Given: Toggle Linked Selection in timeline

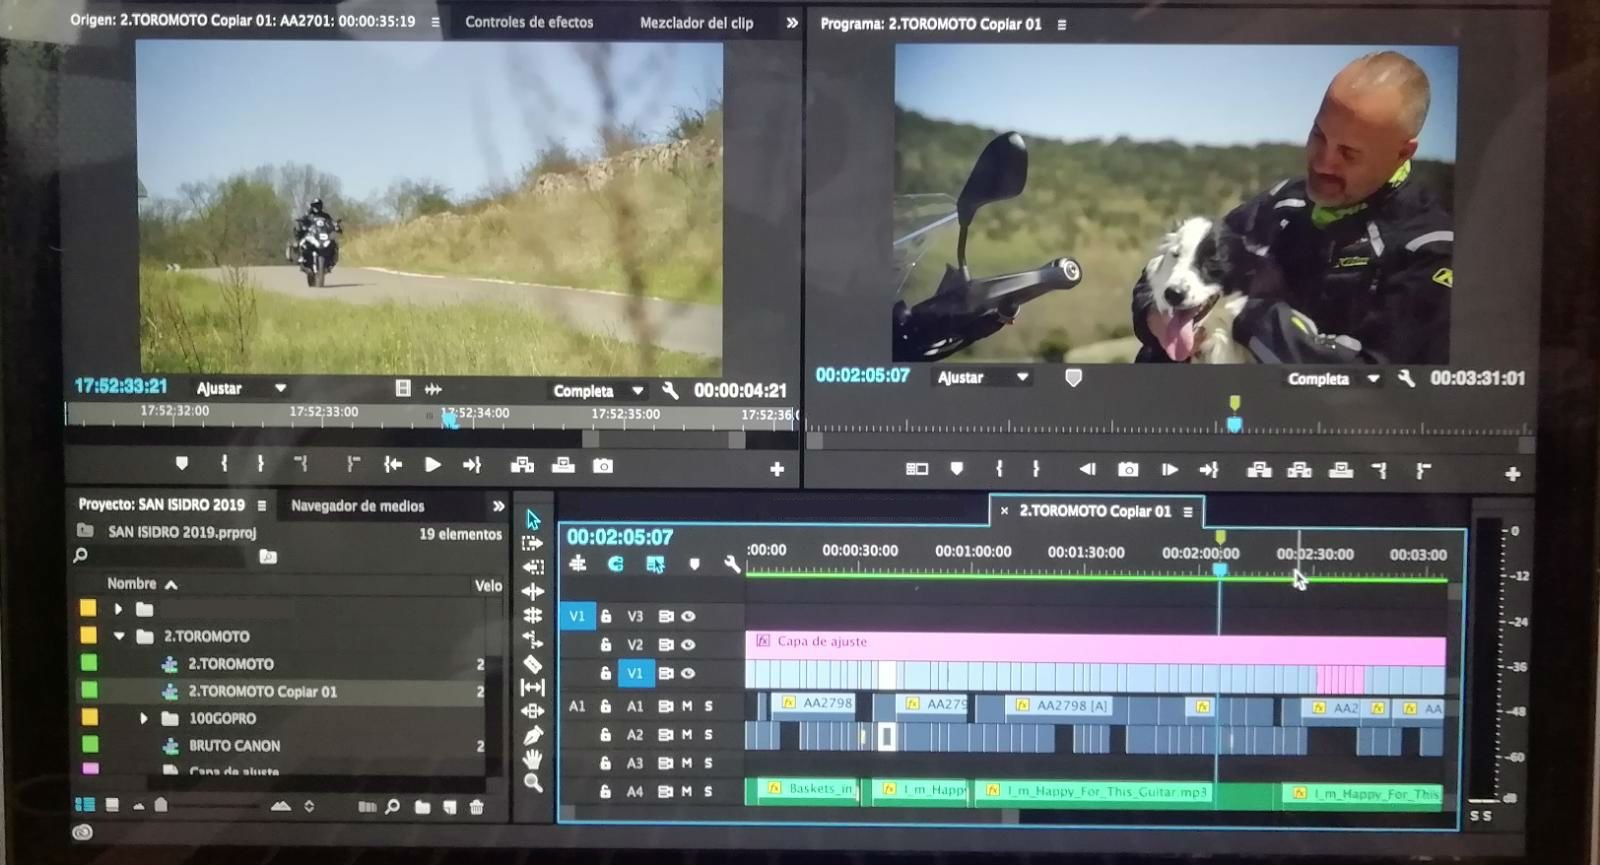Looking at the screenshot, I should click(x=655, y=564).
